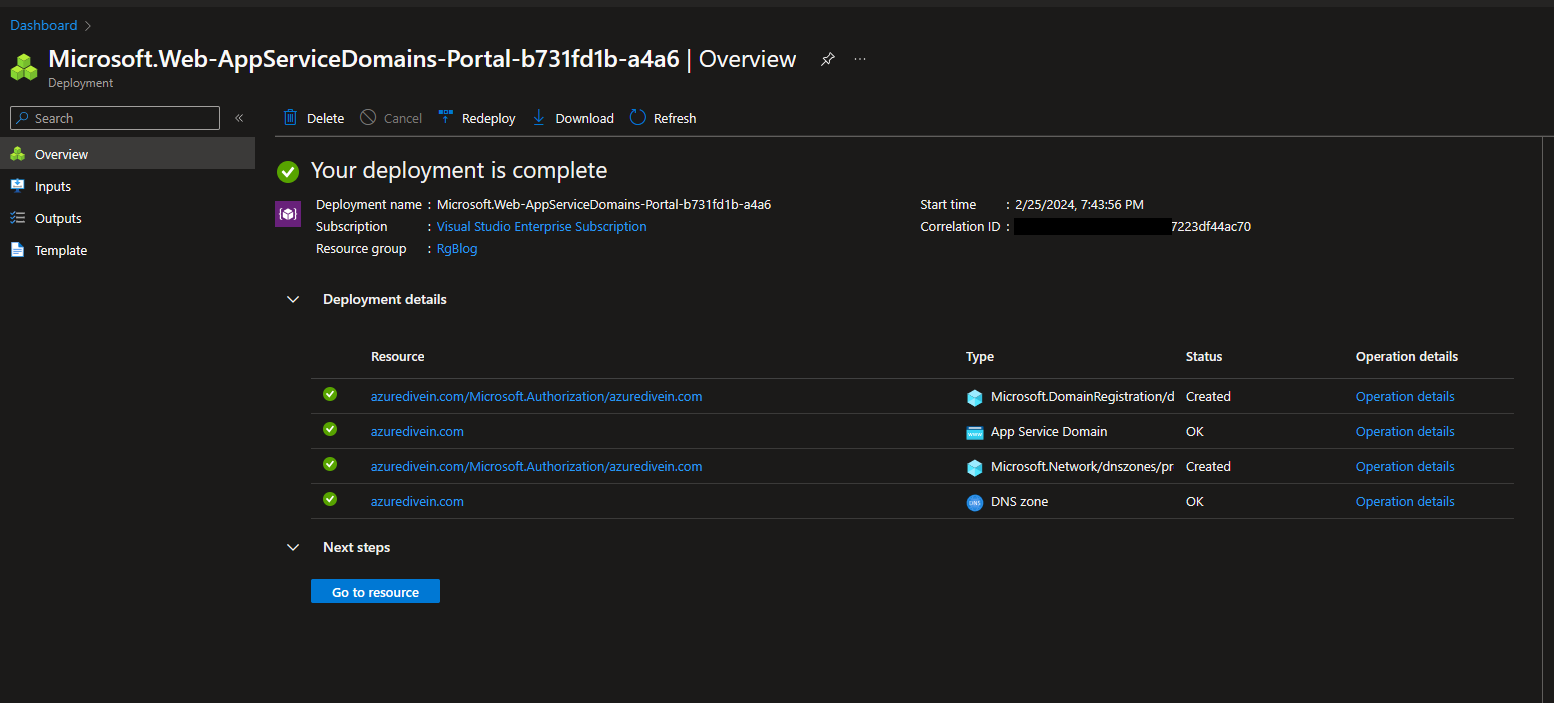1554x703 pixels.
Task: Click the Download arrow icon
Action: [539, 118]
